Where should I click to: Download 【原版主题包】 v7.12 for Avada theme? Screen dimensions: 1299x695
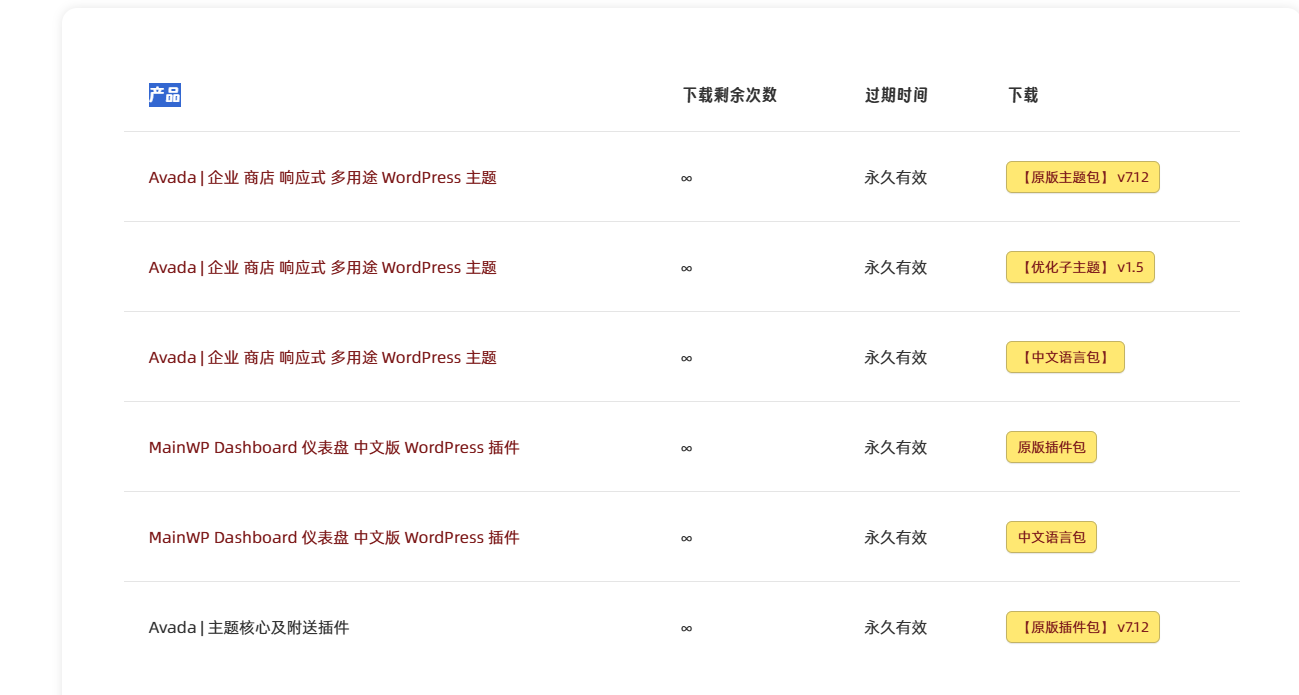click(1083, 177)
